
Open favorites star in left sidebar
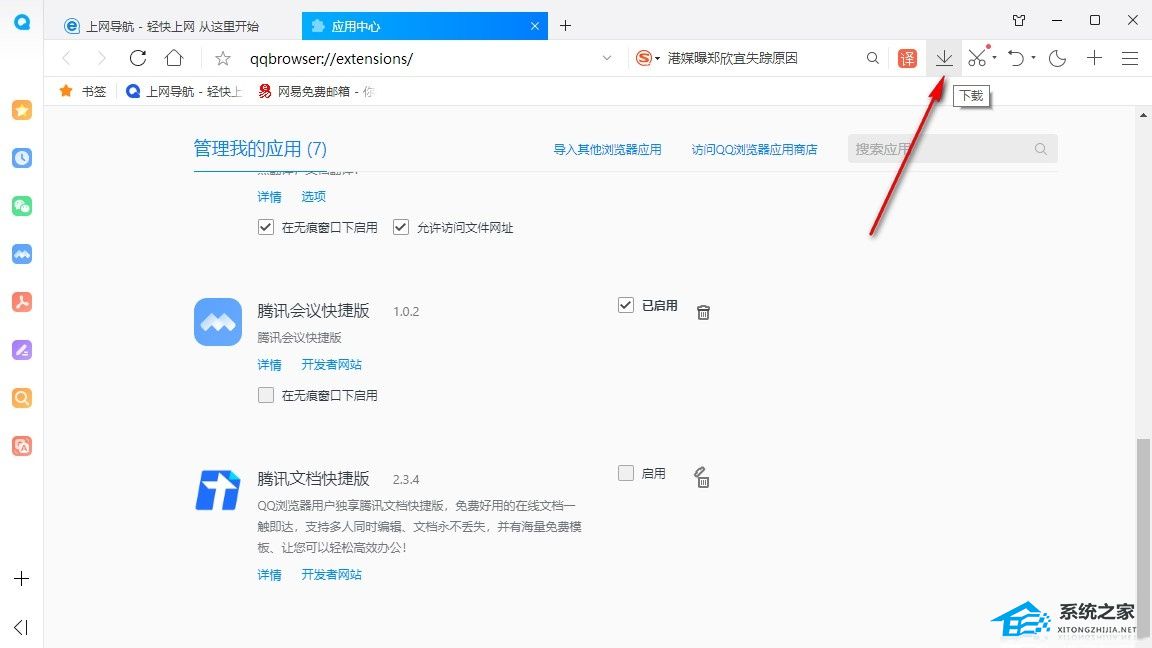(x=22, y=110)
